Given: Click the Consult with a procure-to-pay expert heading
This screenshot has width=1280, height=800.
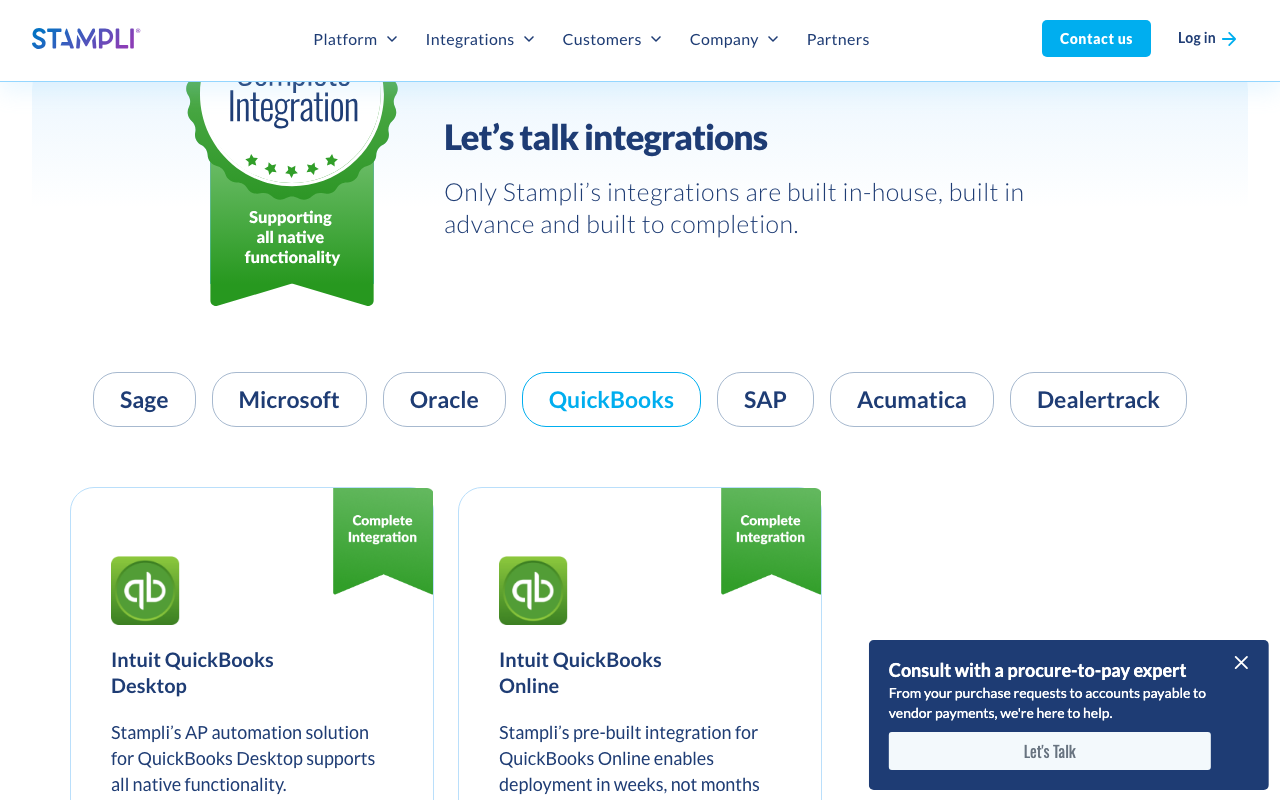Looking at the screenshot, I should (x=1038, y=670).
